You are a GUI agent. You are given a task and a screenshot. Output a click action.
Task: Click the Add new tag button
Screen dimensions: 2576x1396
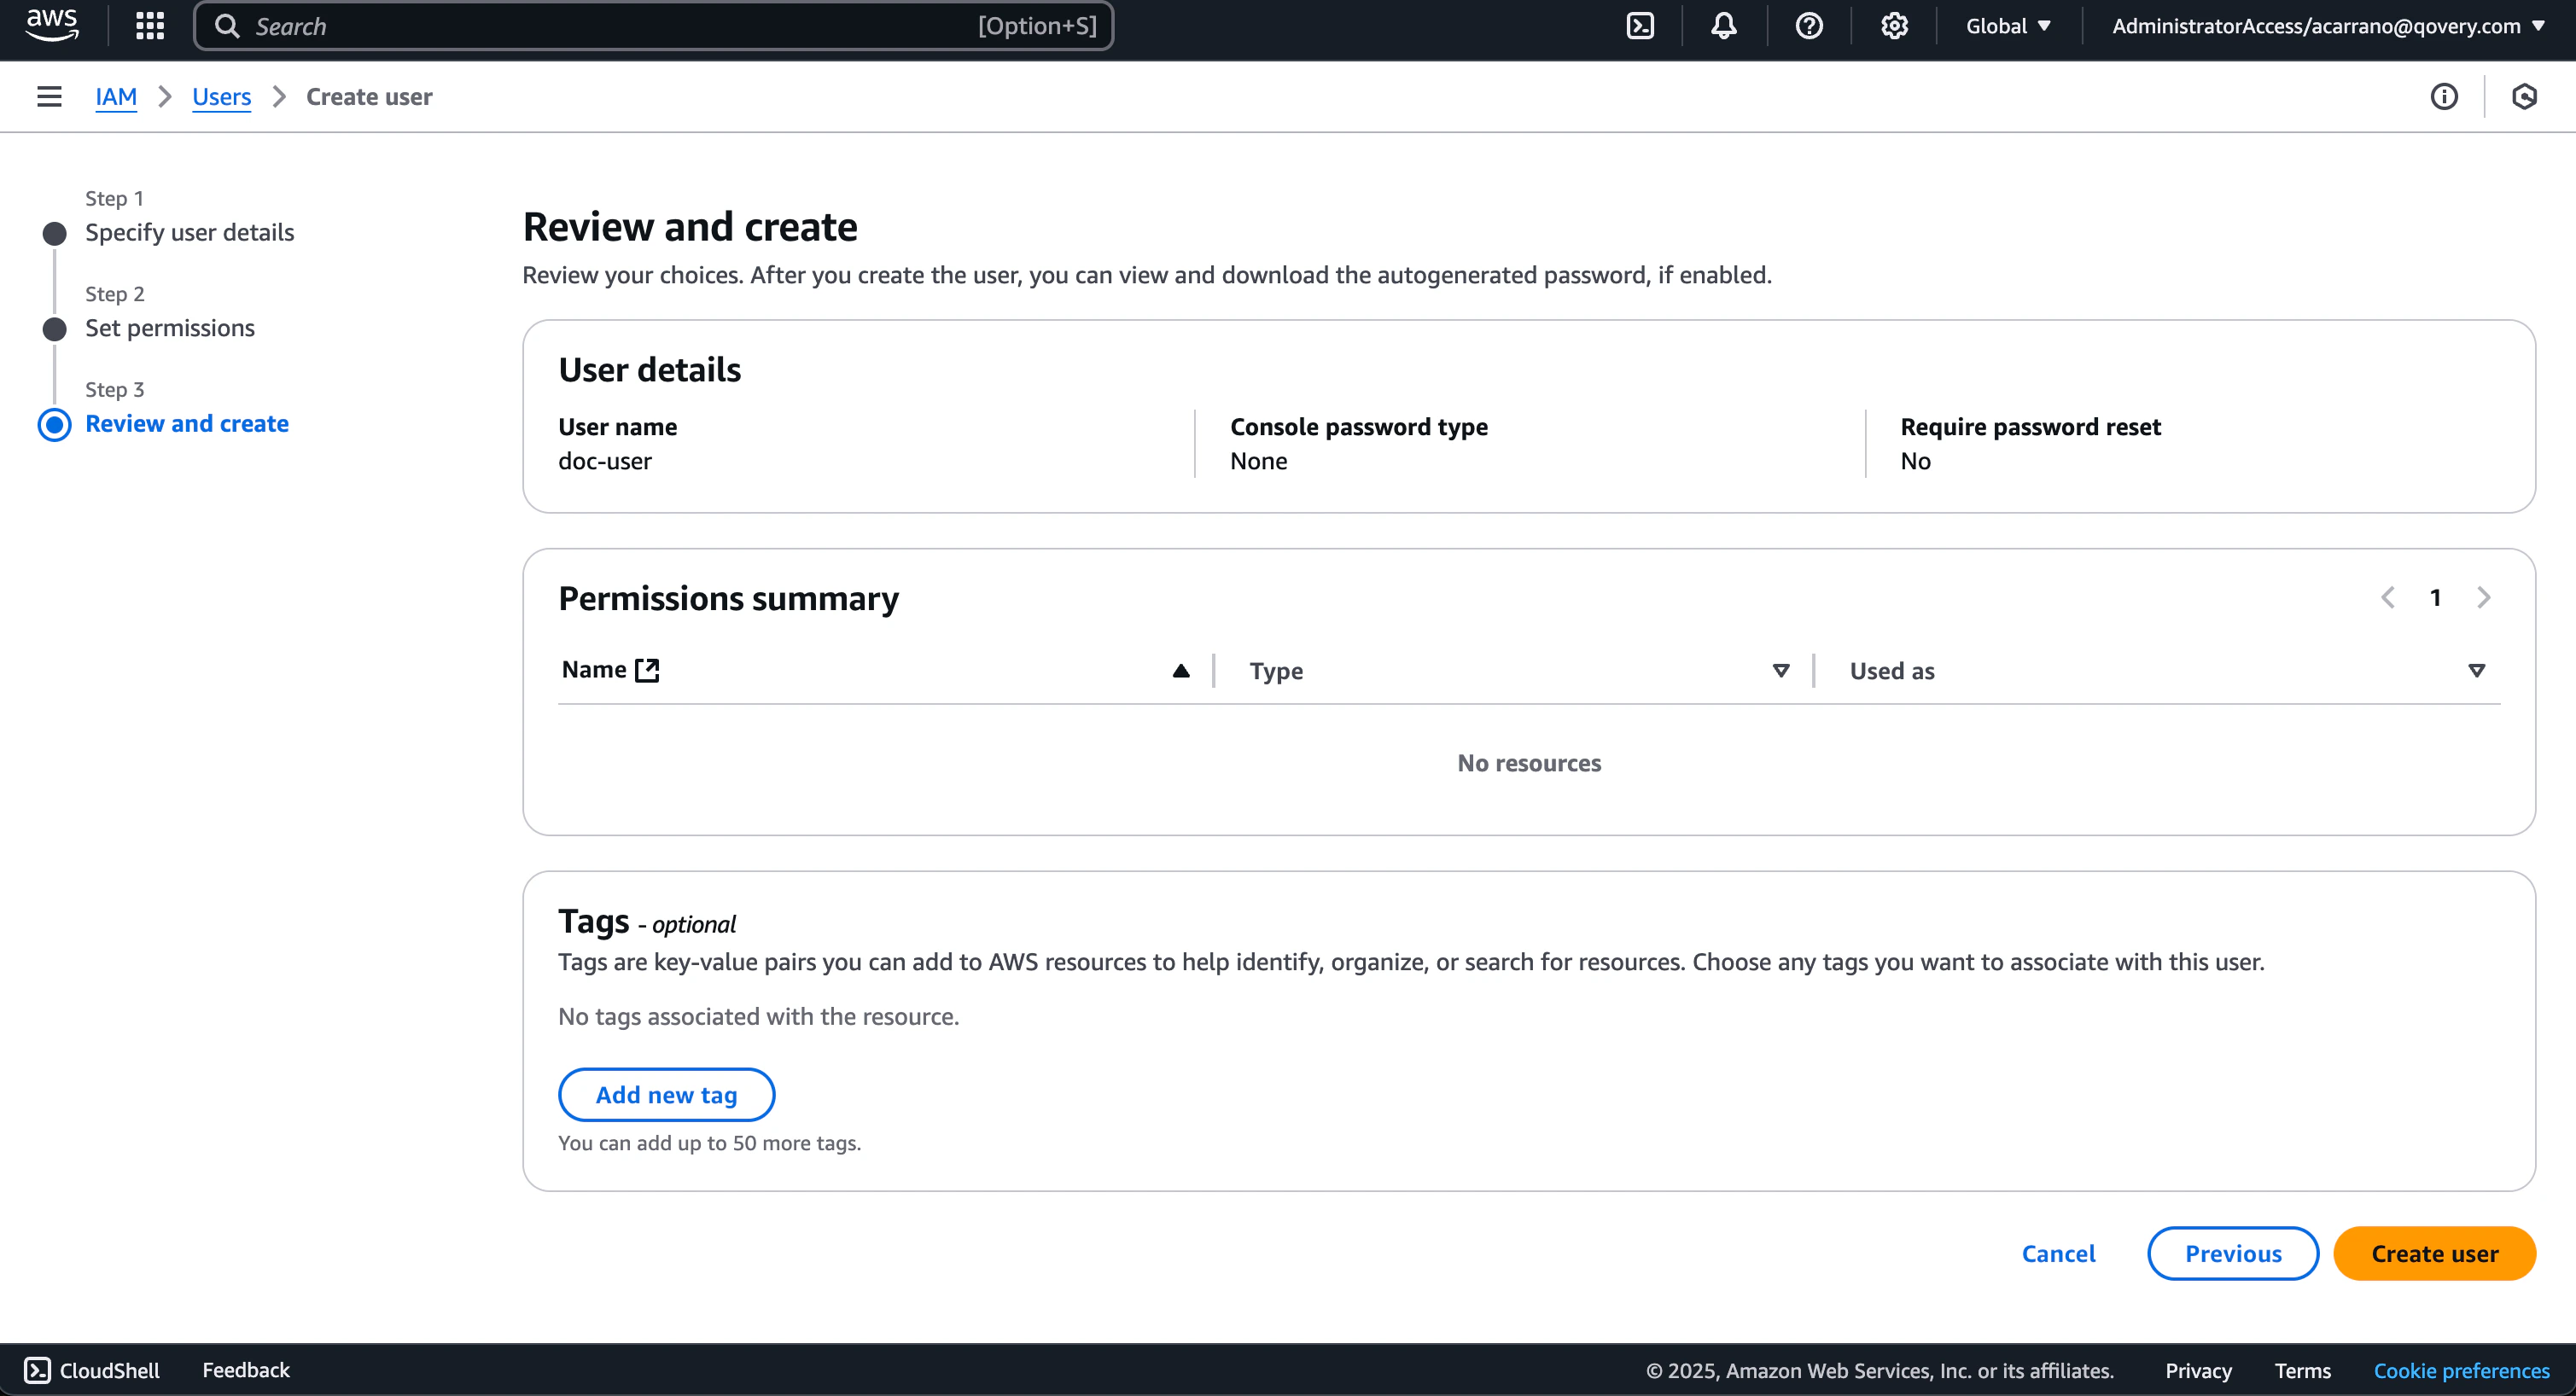click(x=666, y=1094)
